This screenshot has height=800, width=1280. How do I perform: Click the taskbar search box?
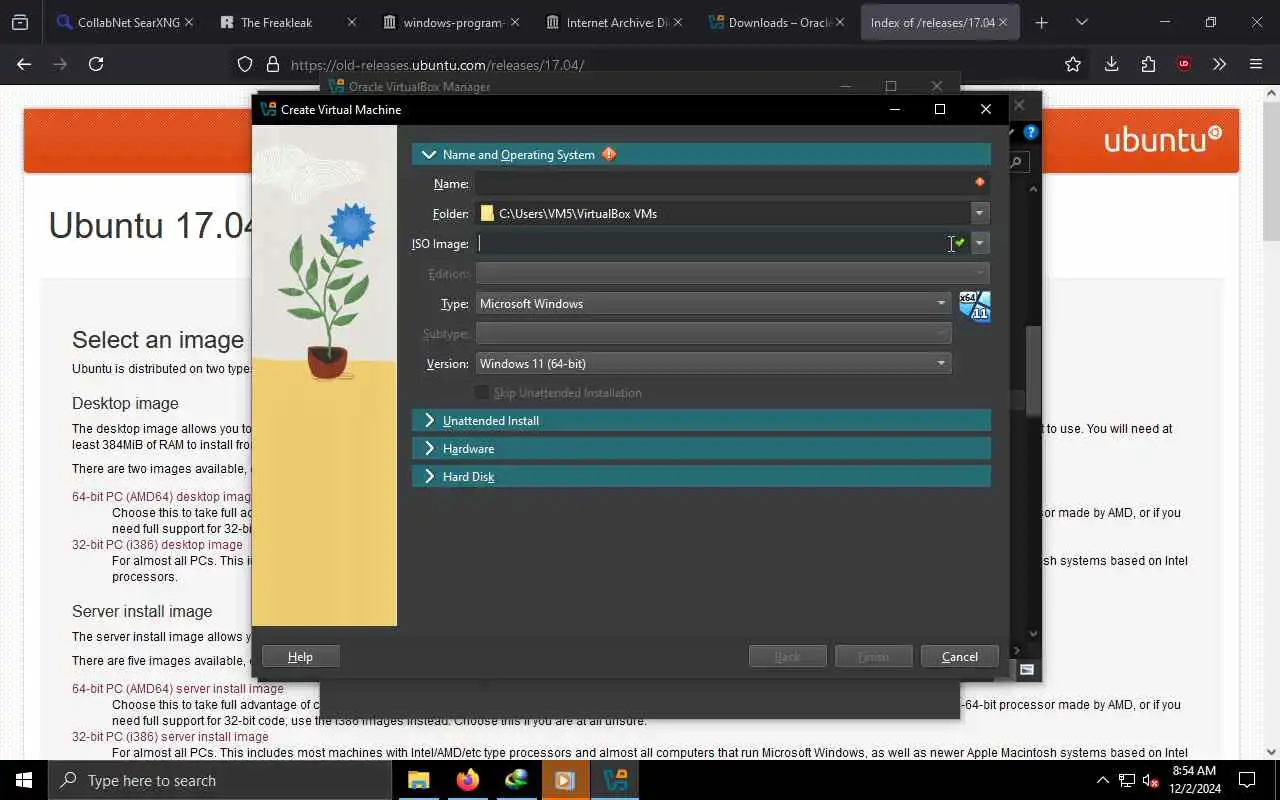click(x=220, y=780)
